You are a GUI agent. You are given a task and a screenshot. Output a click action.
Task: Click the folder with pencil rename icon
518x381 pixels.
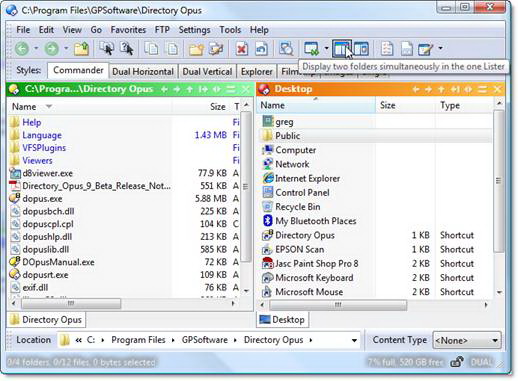[216, 49]
